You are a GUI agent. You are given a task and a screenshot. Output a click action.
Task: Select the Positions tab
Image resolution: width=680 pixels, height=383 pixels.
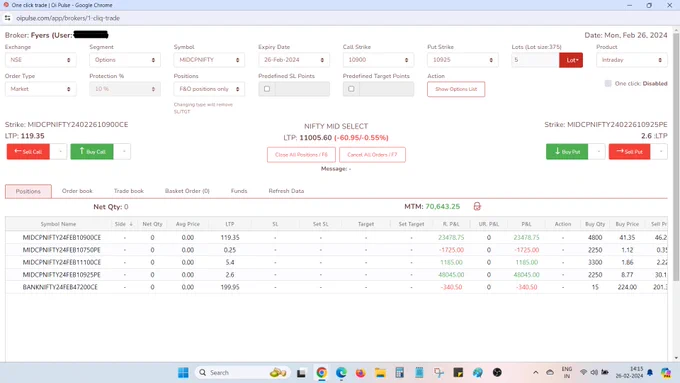tap(28, 191)
